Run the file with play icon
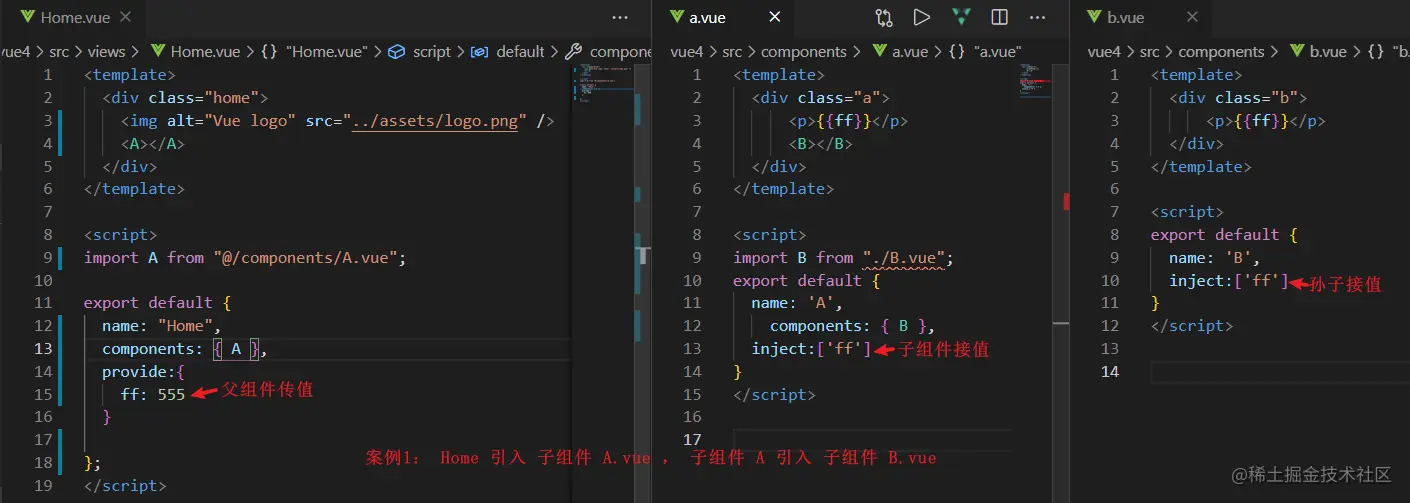The width and height of the screenshot is (1410, 503). tap(922, 17)
